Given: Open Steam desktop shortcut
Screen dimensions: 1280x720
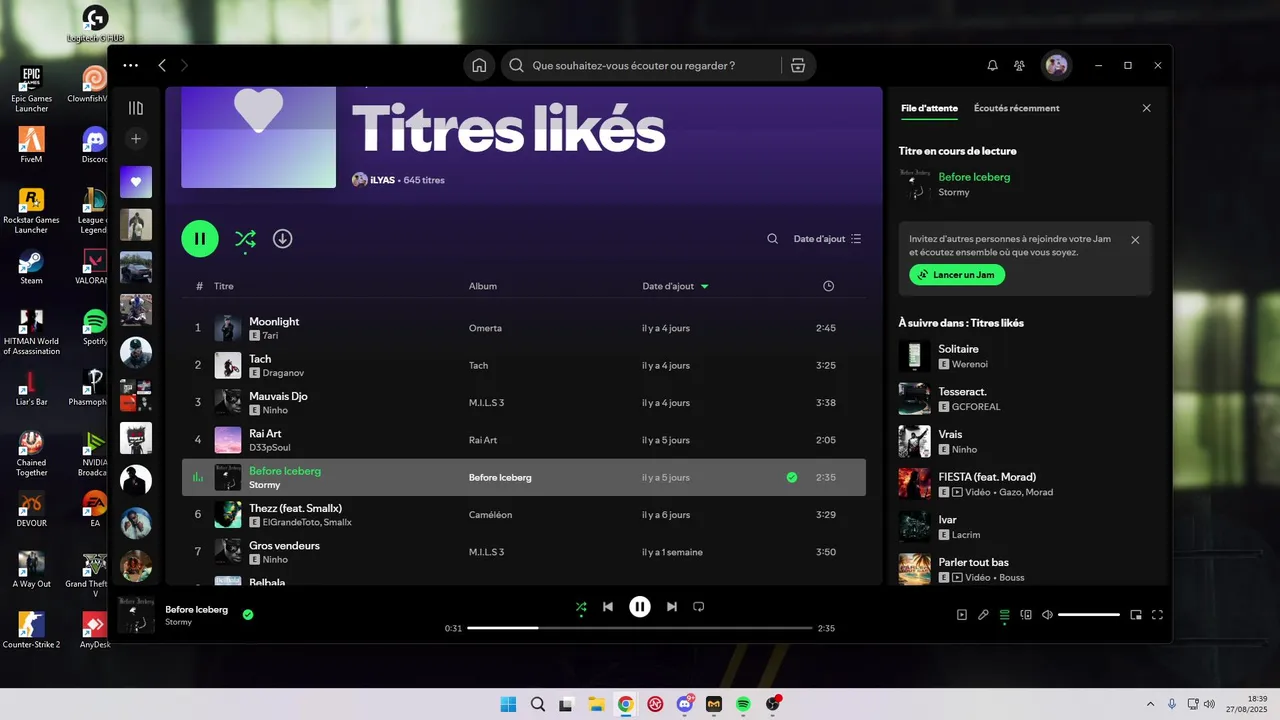Looking at the screenshot, I should [x=31, y=267].
